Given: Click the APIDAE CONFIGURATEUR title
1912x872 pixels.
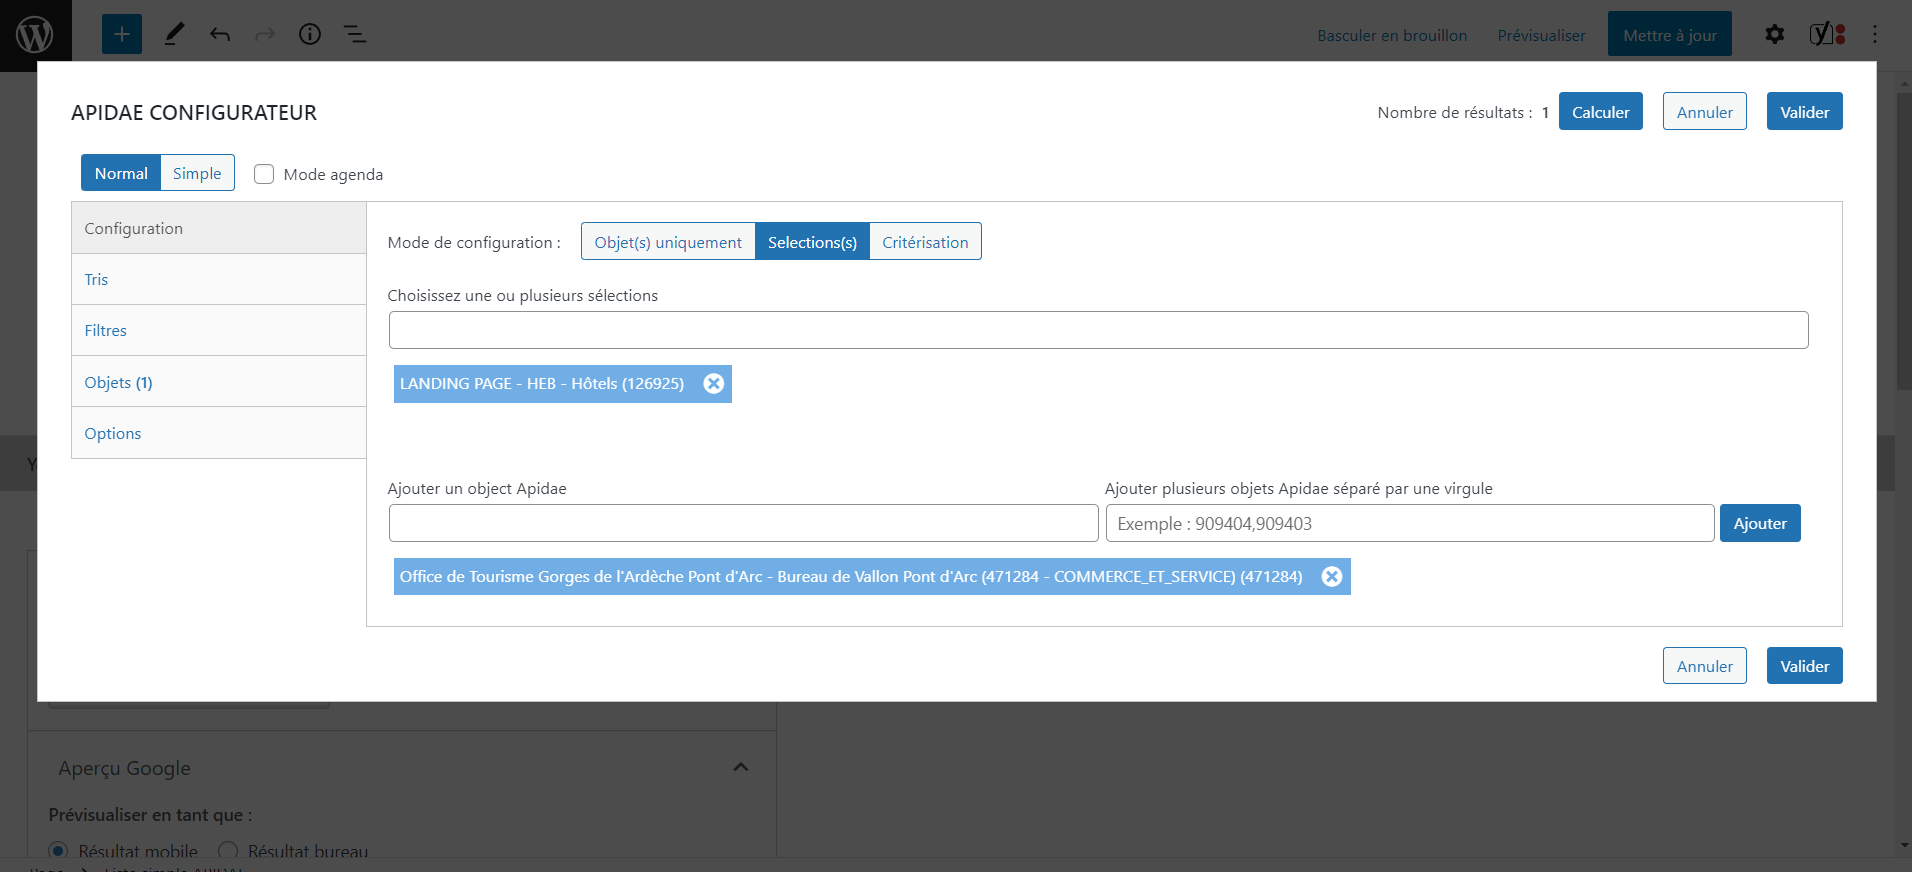Looking at the screenshot, I should (x=194, y=113).
